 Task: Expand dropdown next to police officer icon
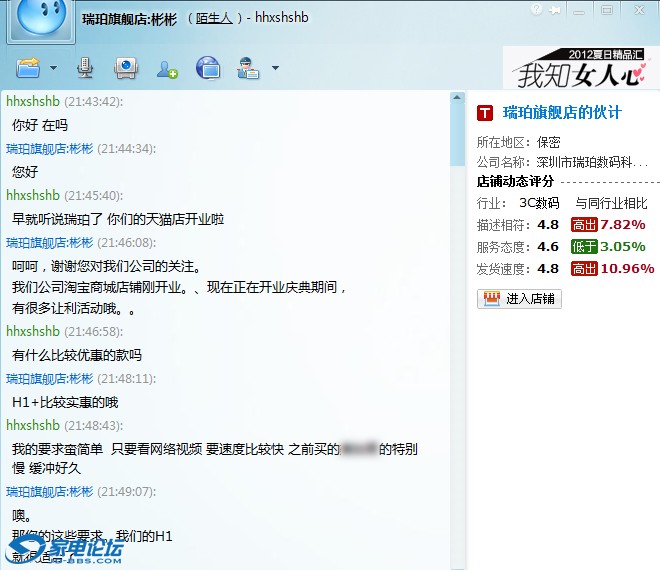point(275,68)
